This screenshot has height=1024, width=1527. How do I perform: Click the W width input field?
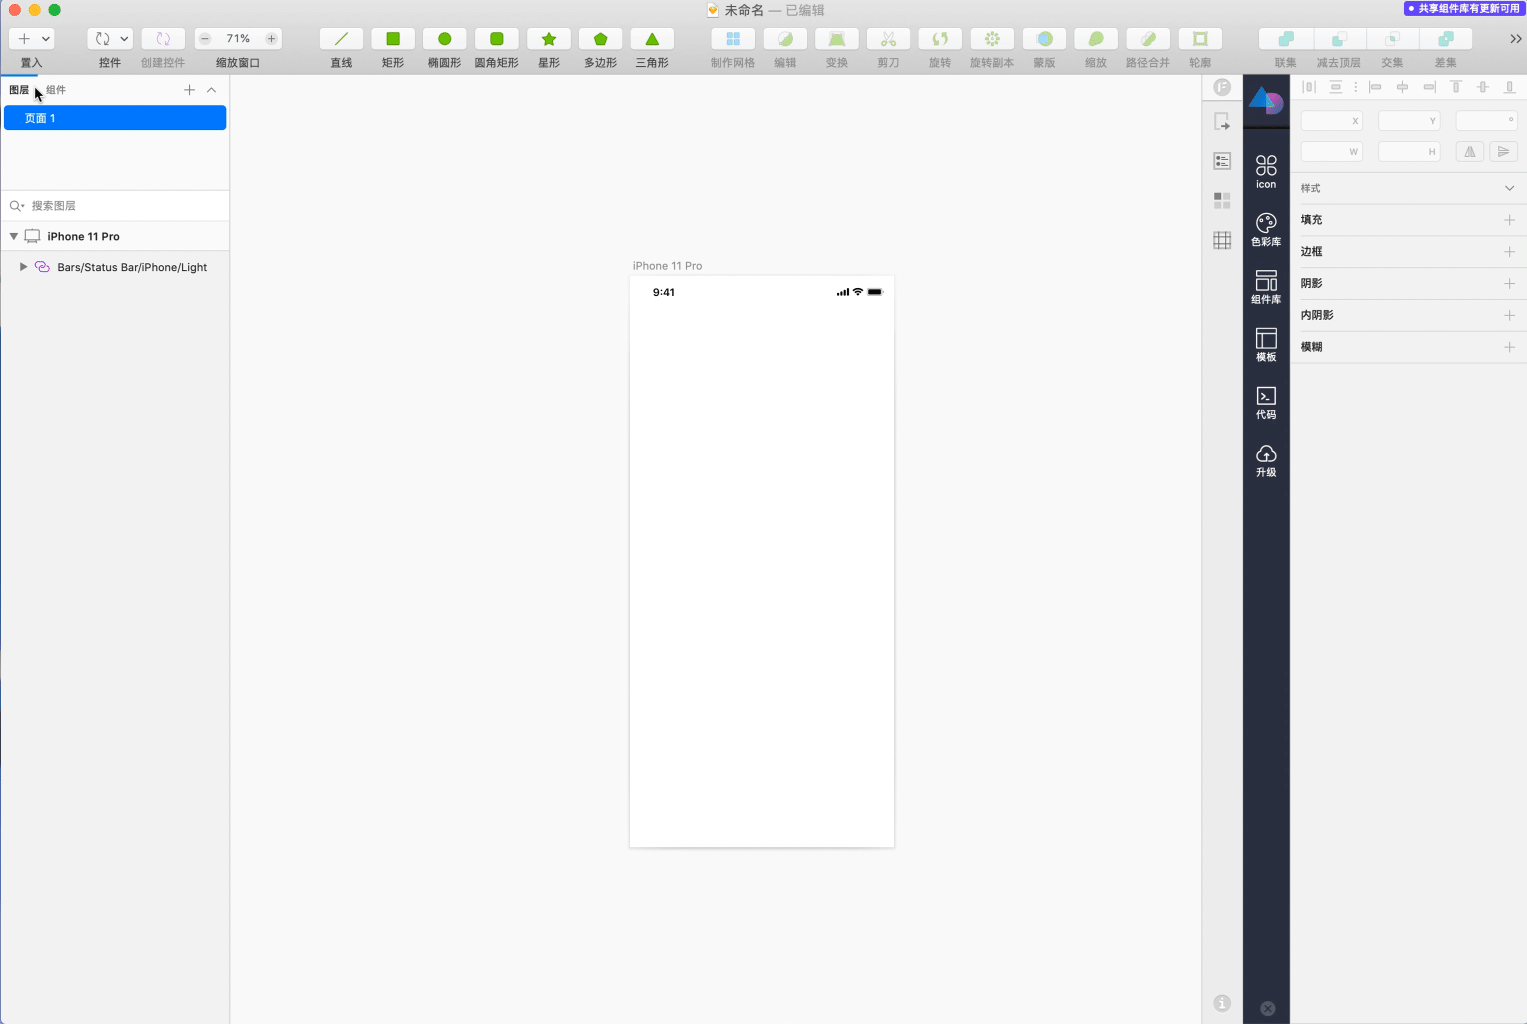click(1332, 152)
